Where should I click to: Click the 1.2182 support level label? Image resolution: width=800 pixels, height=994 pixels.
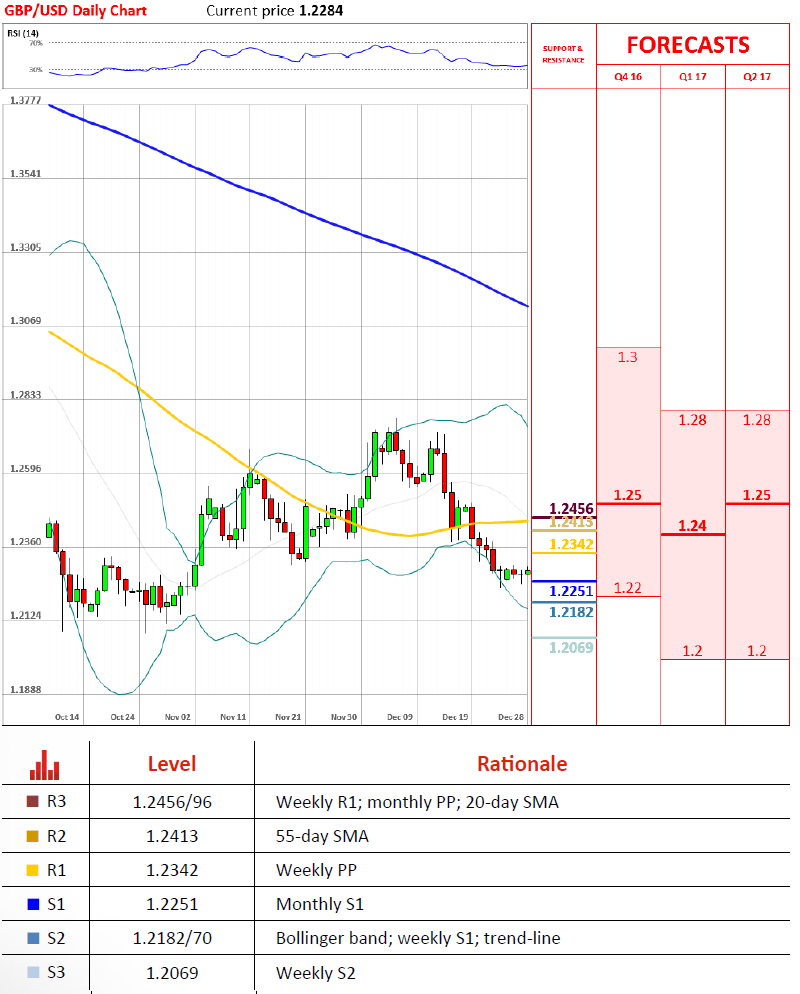click(x=571, y=612)
